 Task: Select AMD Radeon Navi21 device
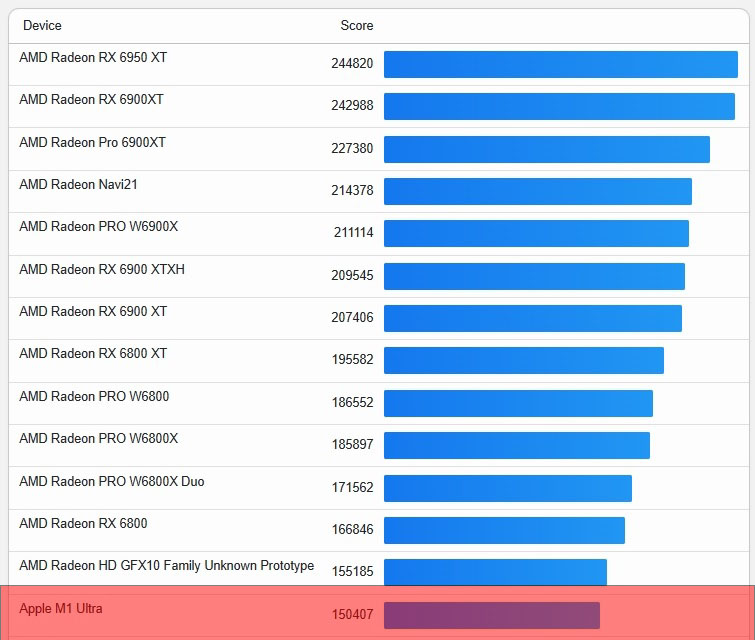(78, 184)
